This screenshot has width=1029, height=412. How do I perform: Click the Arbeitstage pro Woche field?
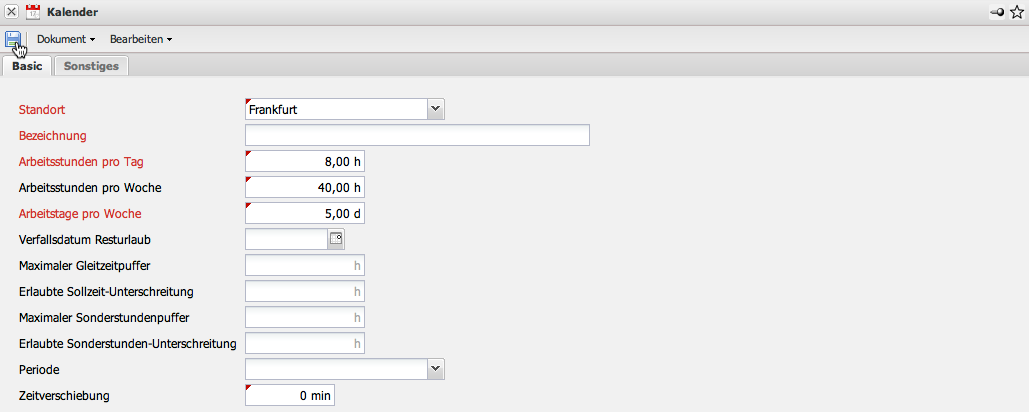[305, 213]
